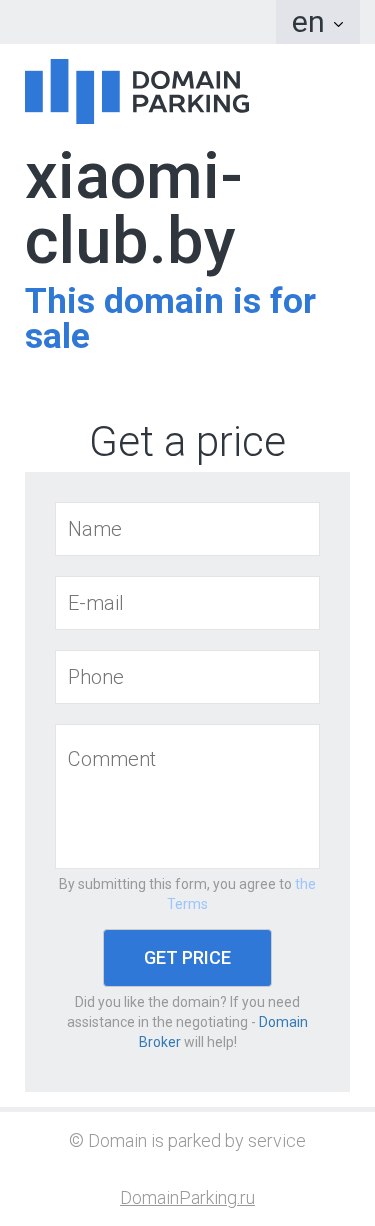Focus the Phone input field
The width and height of the screenshot is (375, 1226).
coord(187,677)
